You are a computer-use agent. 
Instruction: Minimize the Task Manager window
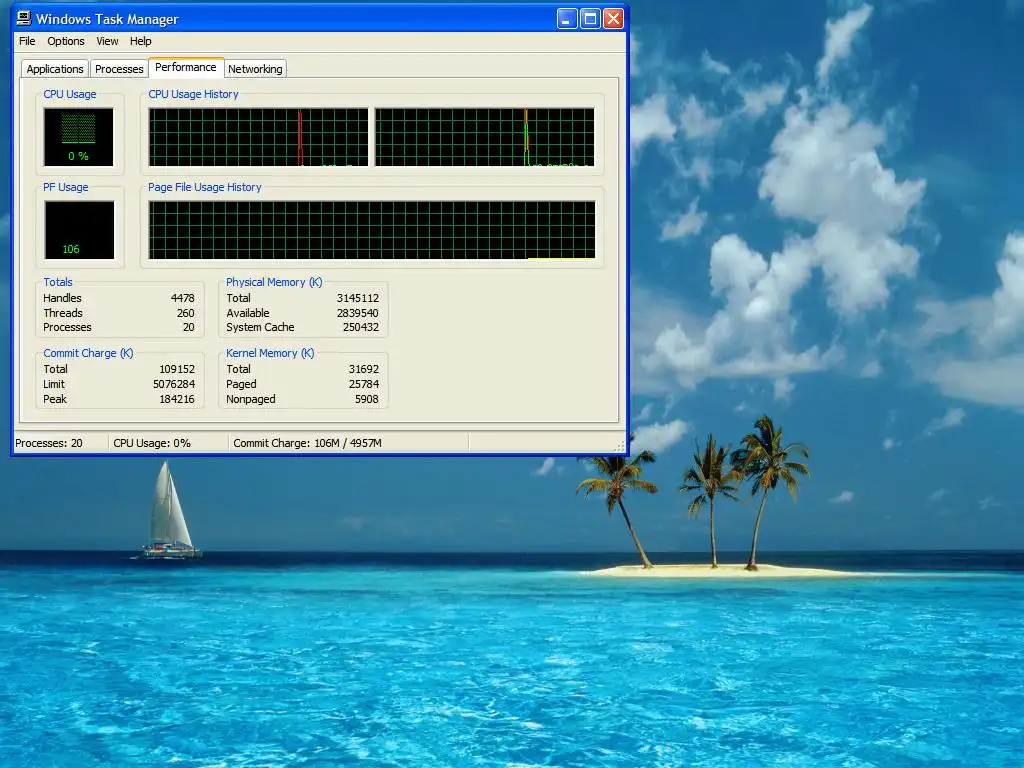click(x=567, y=19)
